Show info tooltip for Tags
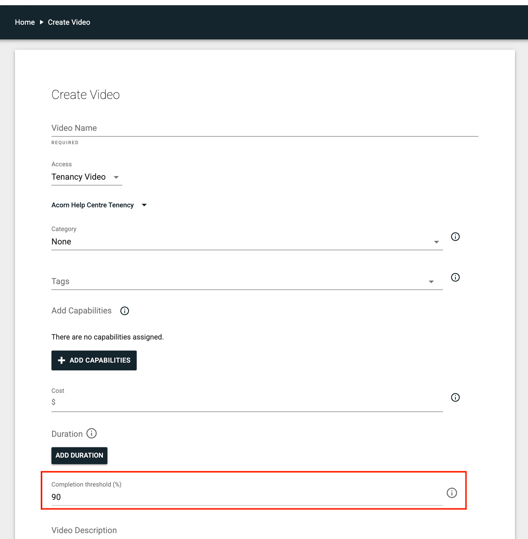The height and width of the screenshot is (539, 528). 455,277
